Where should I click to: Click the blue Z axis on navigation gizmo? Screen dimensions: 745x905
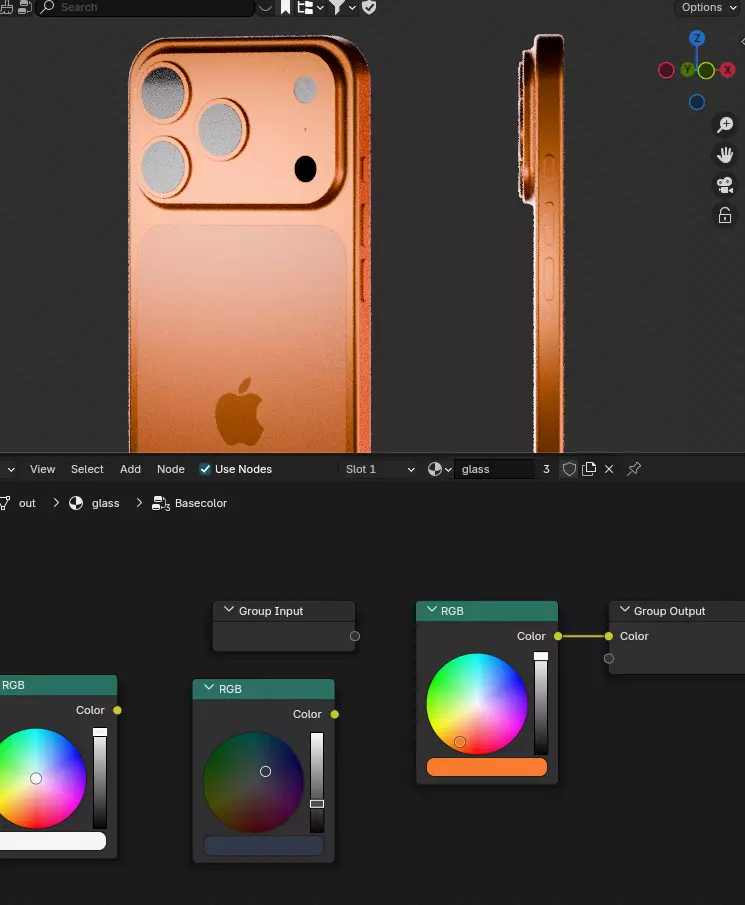tap(697, 38)
